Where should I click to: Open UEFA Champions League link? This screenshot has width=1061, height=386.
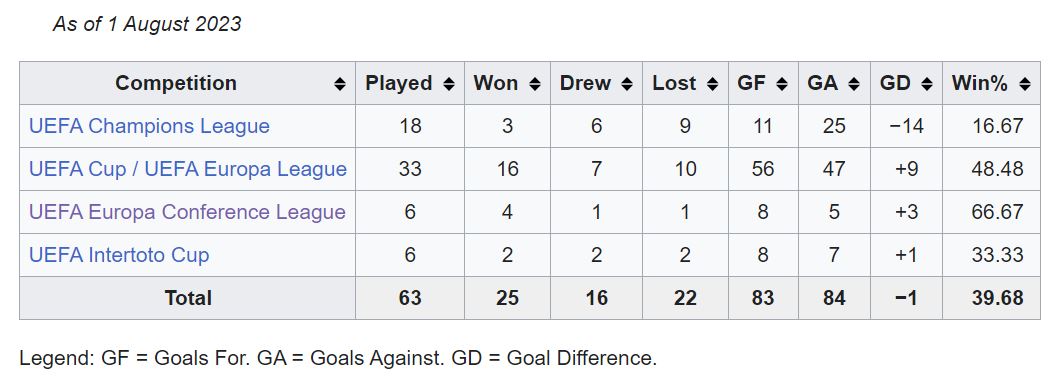(149, 126)
